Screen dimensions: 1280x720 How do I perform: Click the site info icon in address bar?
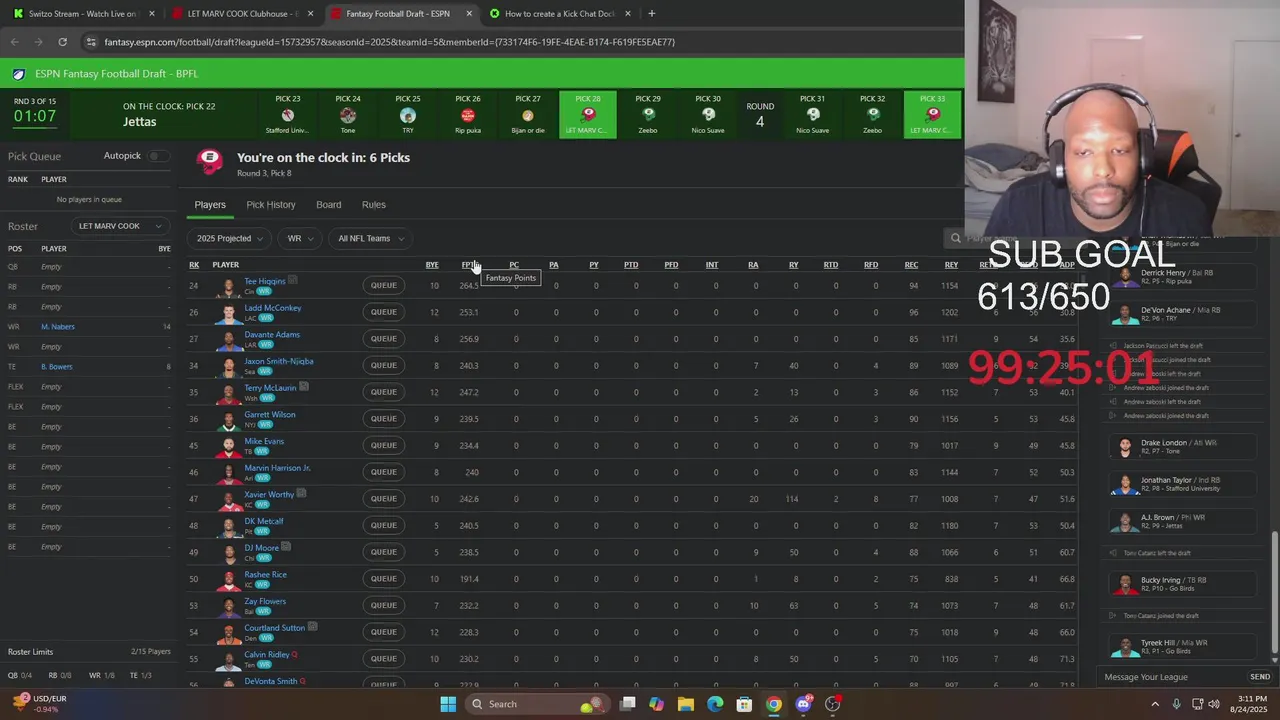tap(91, 42)
